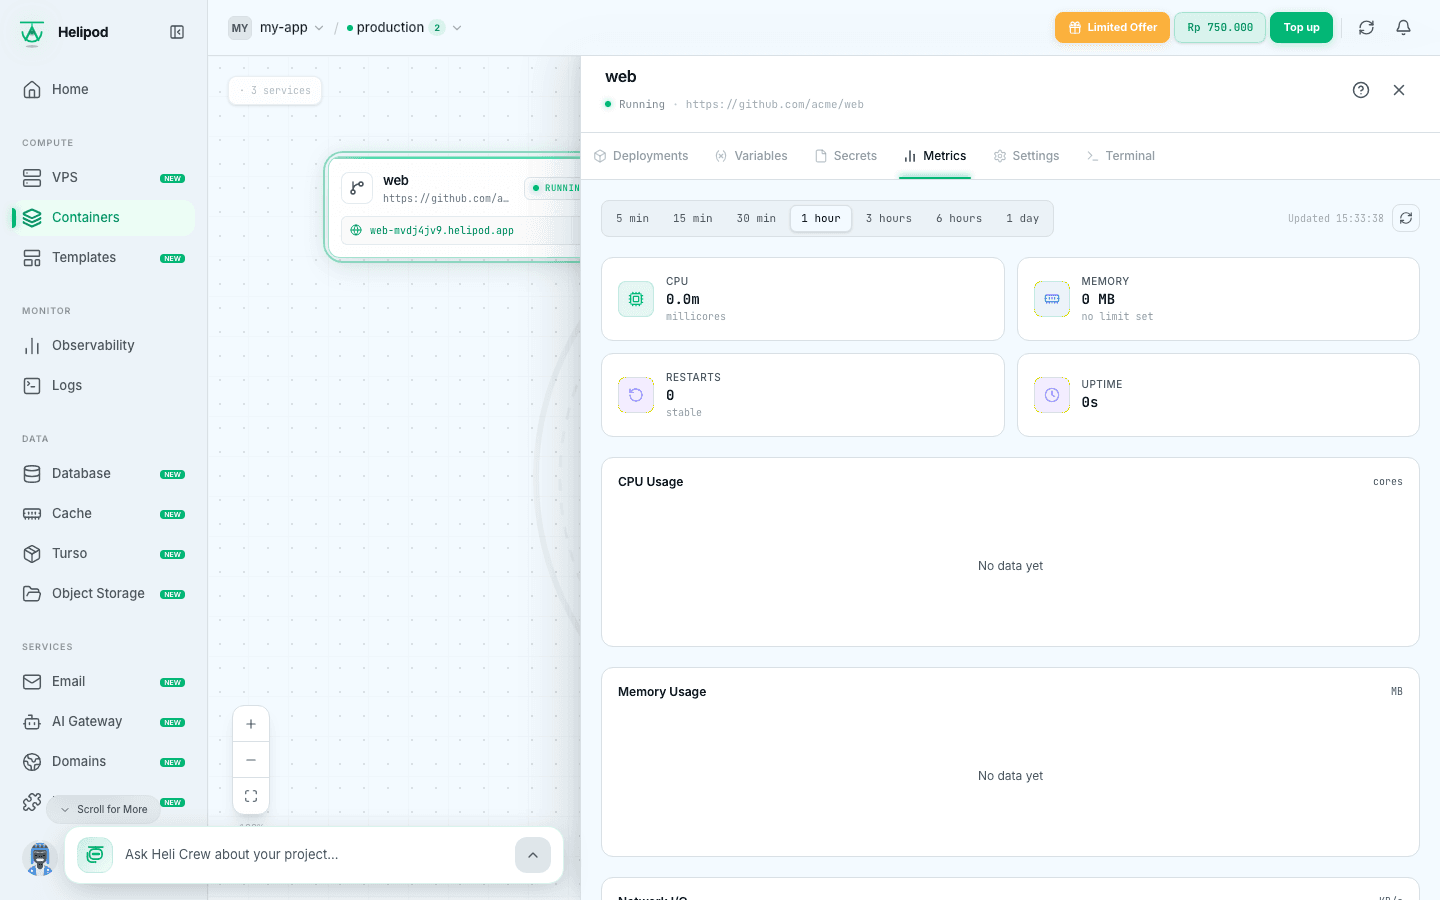The image size is (1440, 900).
Task: Click the web service git icon
Action: [357, 188]
